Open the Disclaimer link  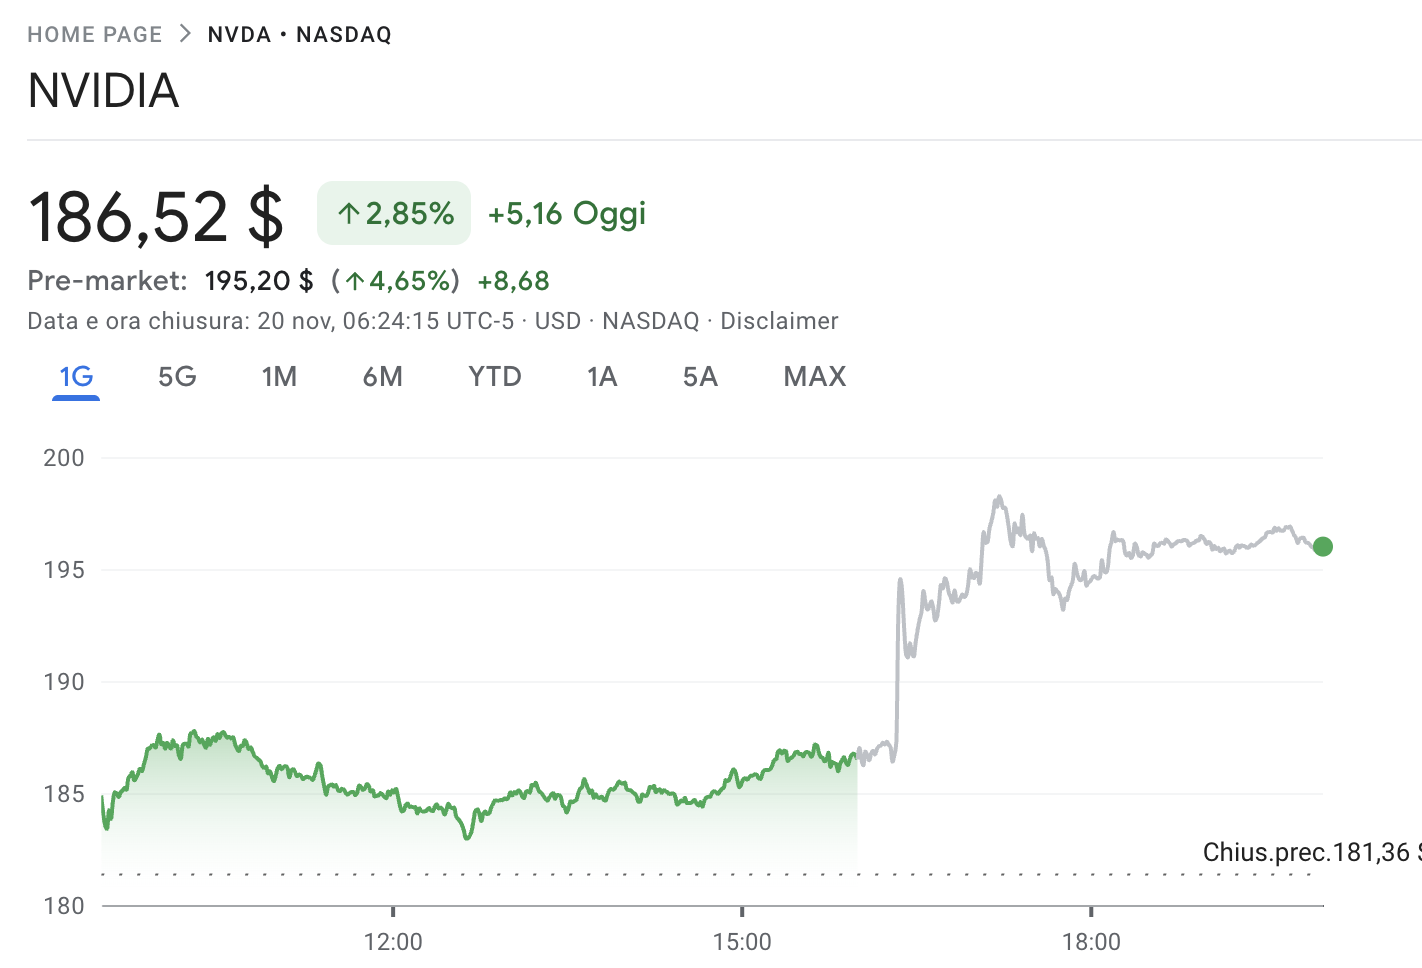pyautogui.click(x=779, y=321)
